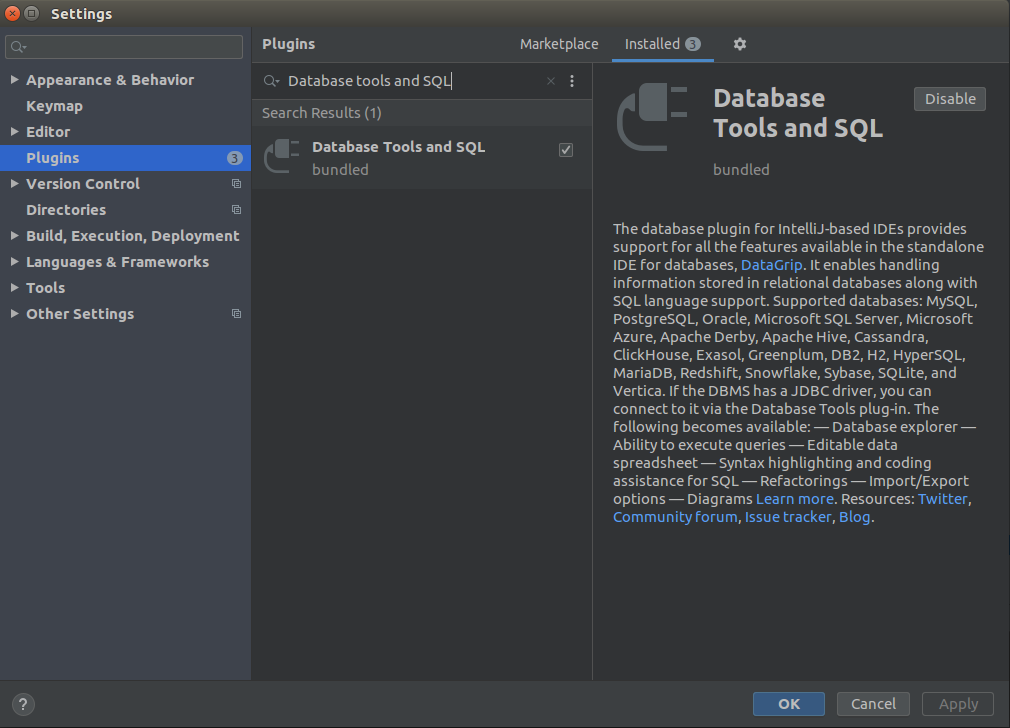Expand Build, Execution, Deployment section
The image size is (1010, 728).
(14, 236)
